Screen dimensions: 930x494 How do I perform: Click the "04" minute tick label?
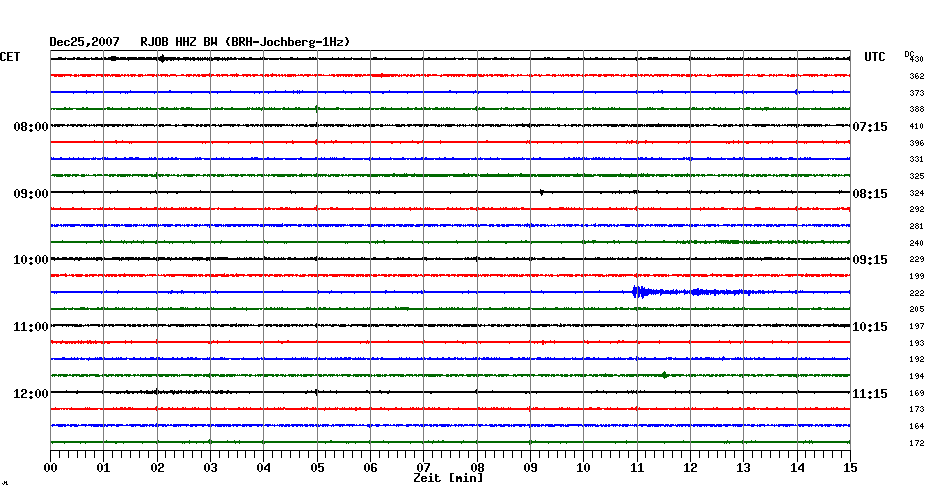pyautogui.click(x=264, y=468)
